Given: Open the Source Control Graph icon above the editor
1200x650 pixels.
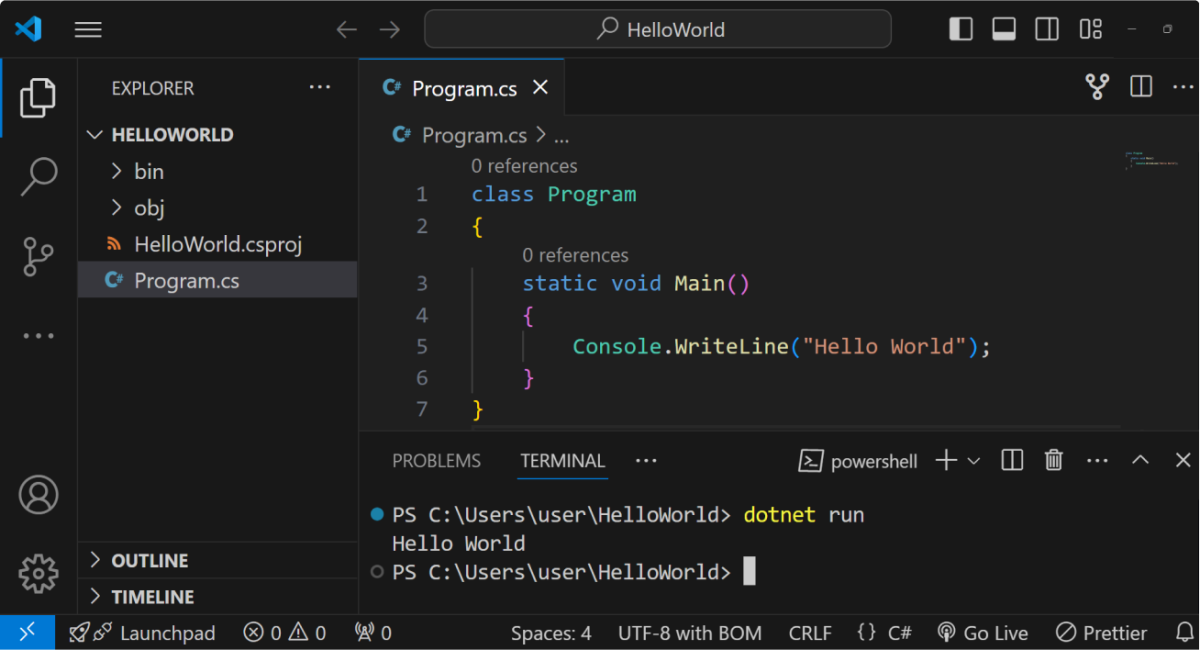Looking at the screenshot, I should coord(1097,86).
